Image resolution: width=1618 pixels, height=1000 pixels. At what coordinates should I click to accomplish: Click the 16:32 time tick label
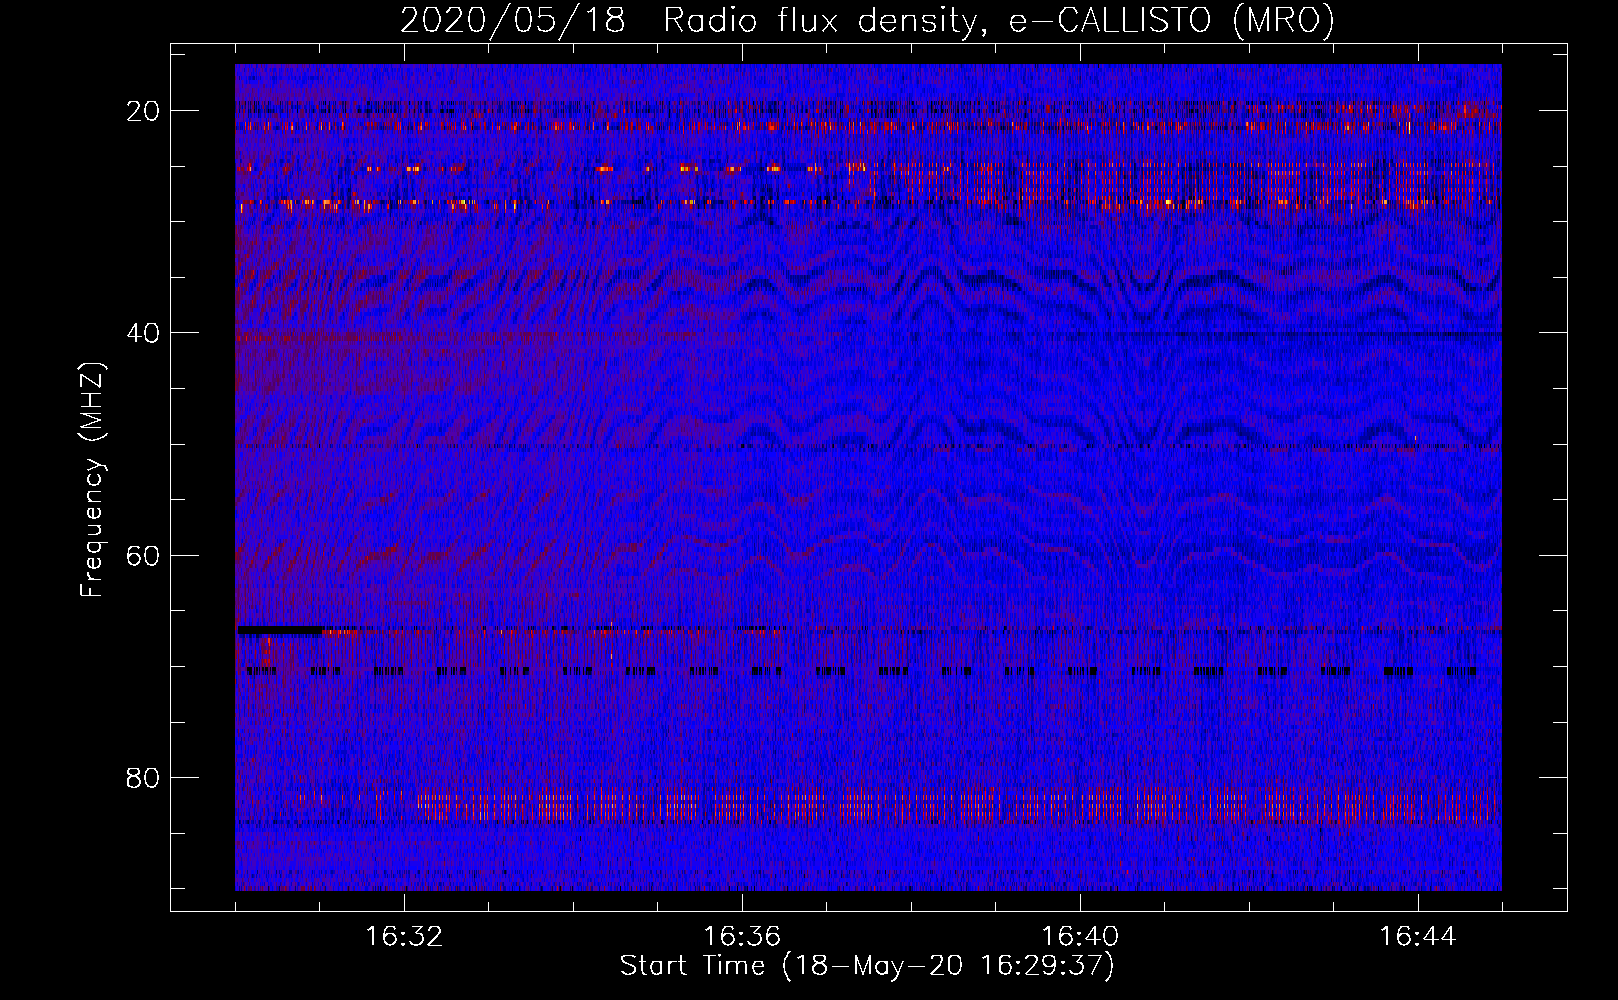tap(404, 937)
